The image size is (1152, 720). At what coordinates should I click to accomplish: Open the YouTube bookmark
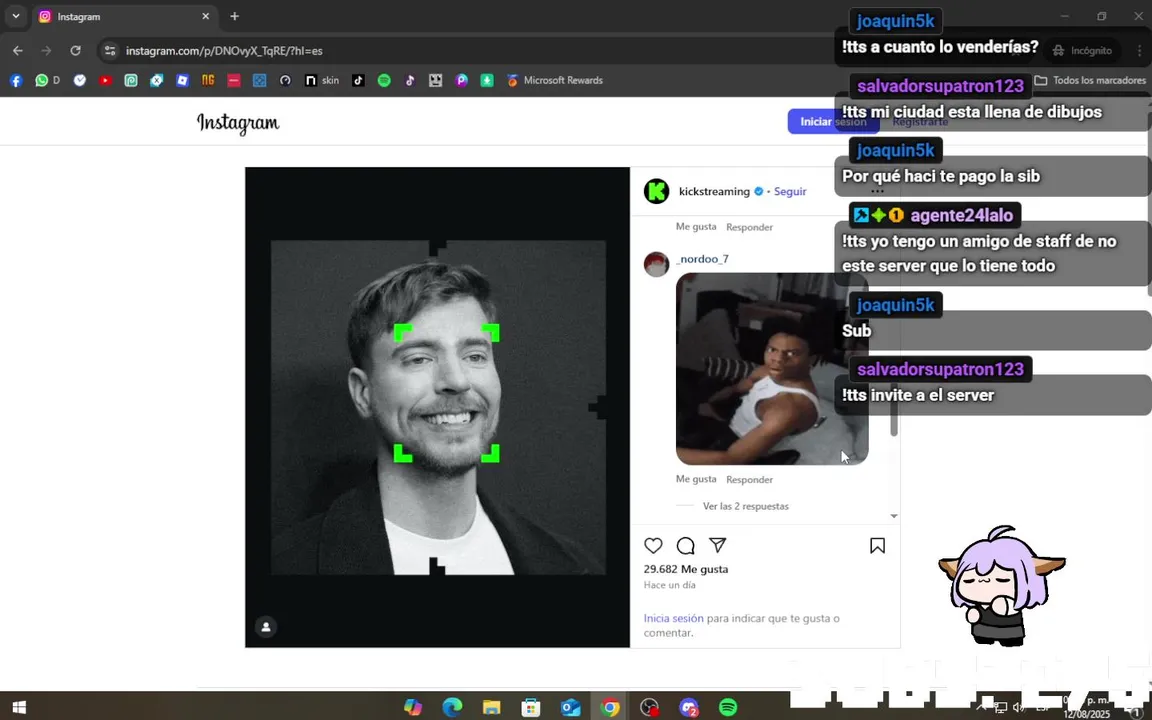click(106, 81)
